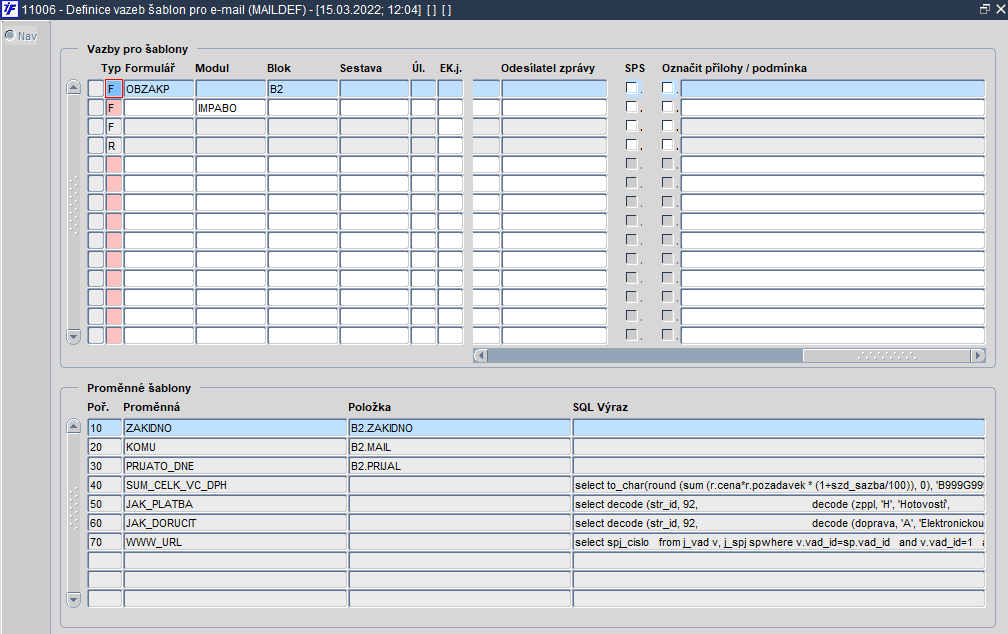The width and height of the screenshot is (1008, 634).
Task: Click right arrow of horizontal scrollbar
Action: (977, 355)
